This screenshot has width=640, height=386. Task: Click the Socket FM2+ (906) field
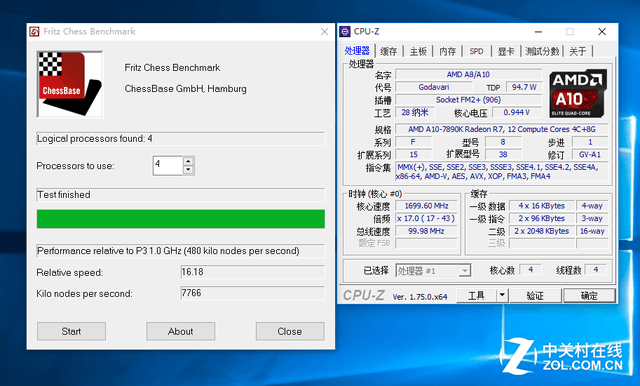[x=469, y=100]
